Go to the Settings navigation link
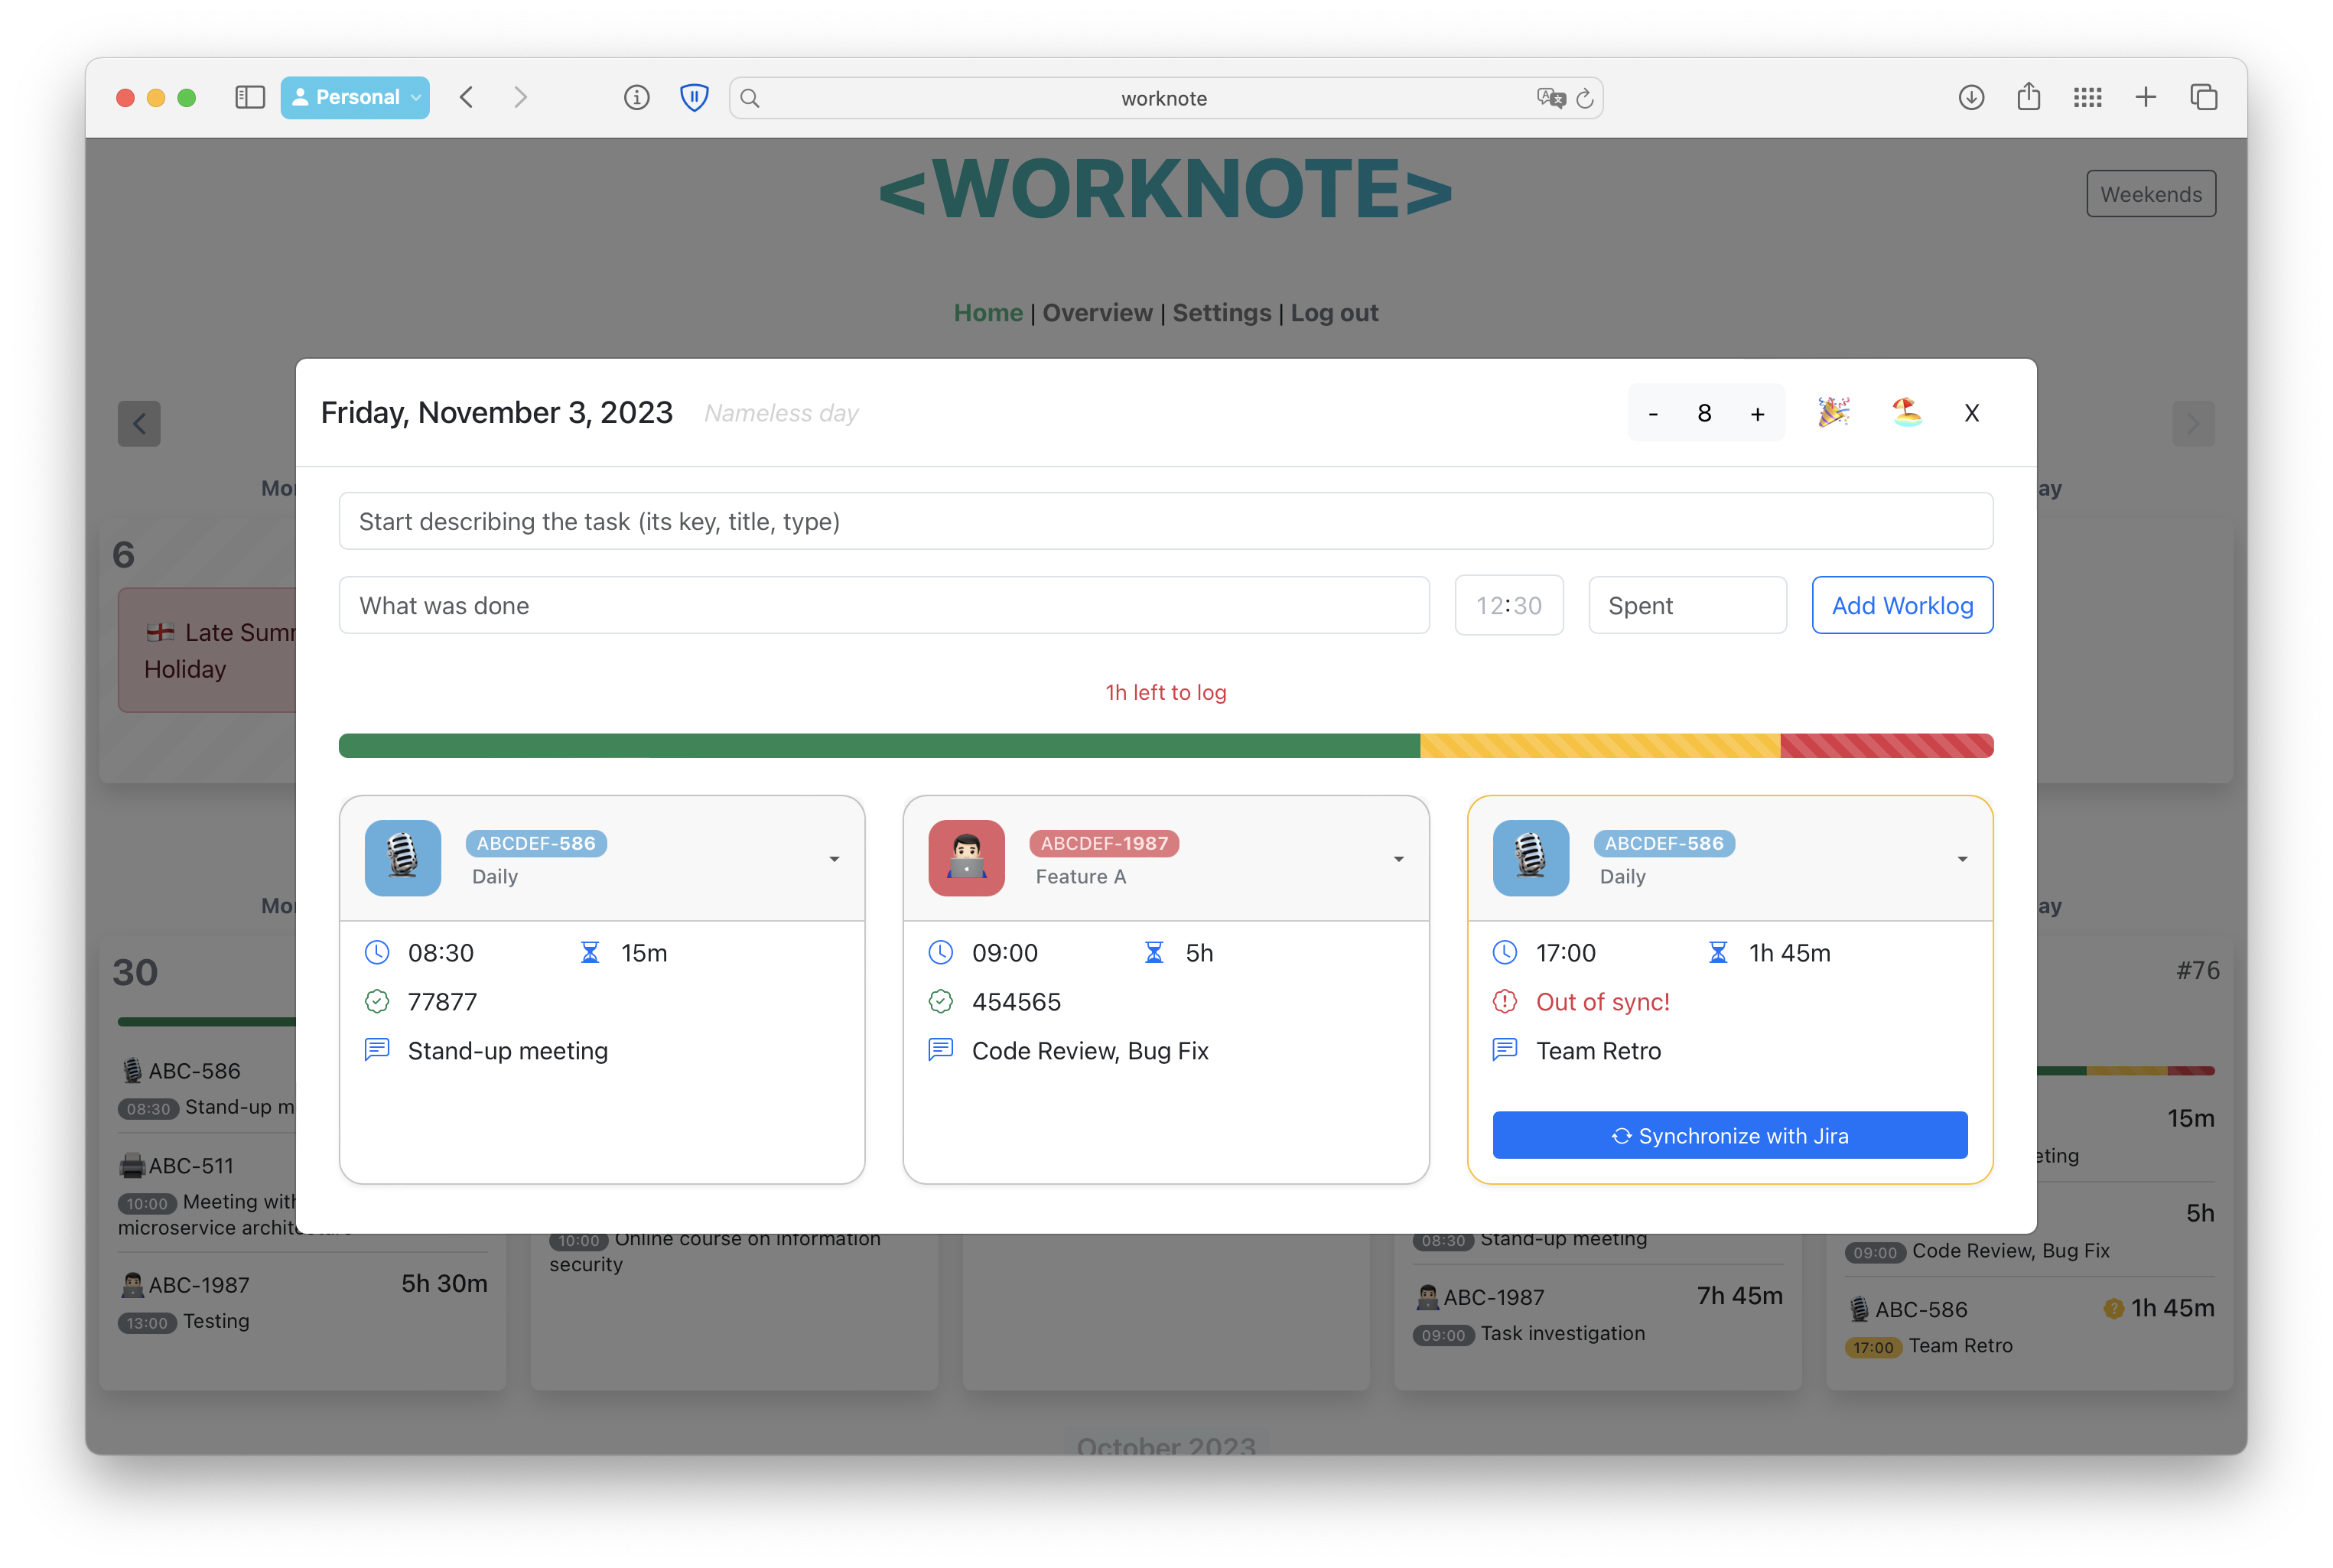 pyautogui.click(x=1221, y=313)
